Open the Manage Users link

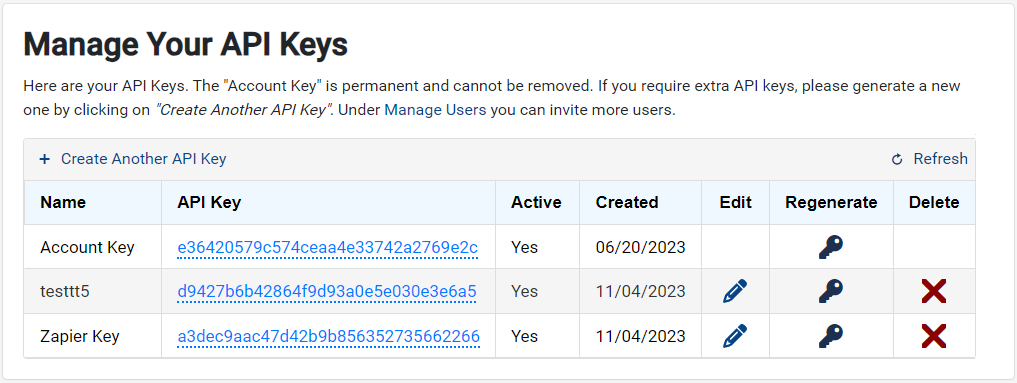point(435,110)
